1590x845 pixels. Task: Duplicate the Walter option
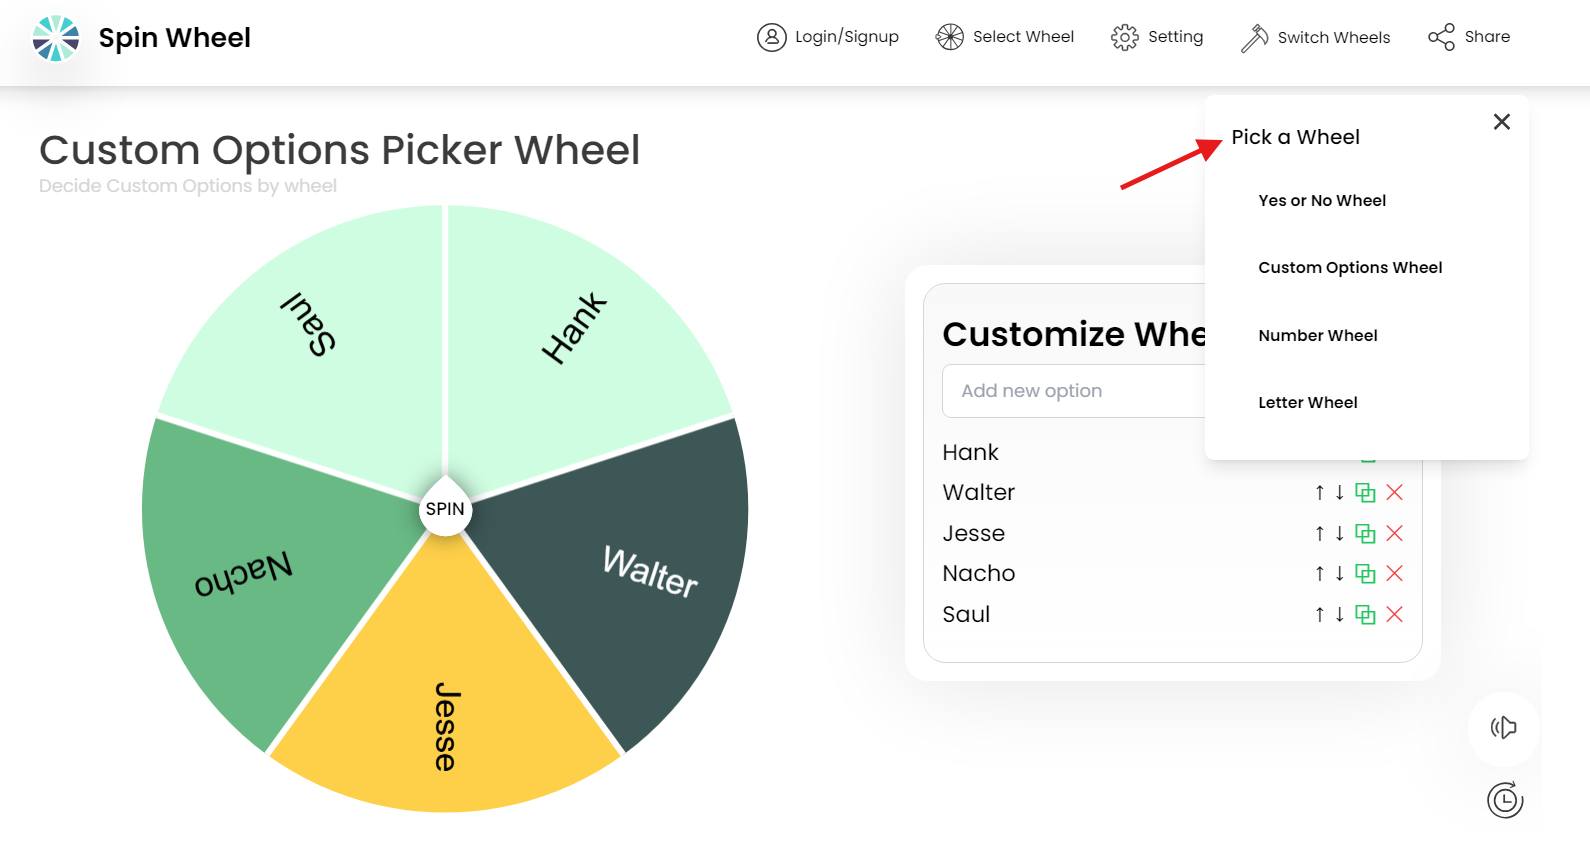(x=1366, y=492)
